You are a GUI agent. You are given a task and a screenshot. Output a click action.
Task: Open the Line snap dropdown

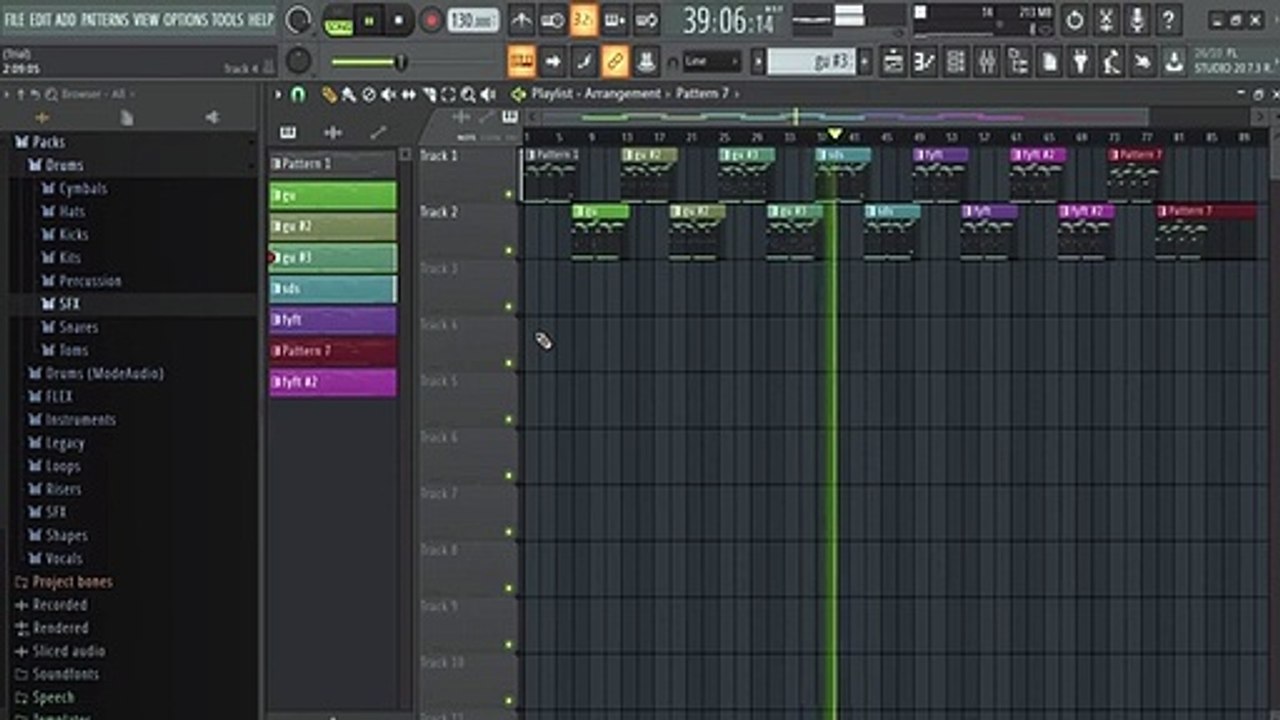point(712,62)
